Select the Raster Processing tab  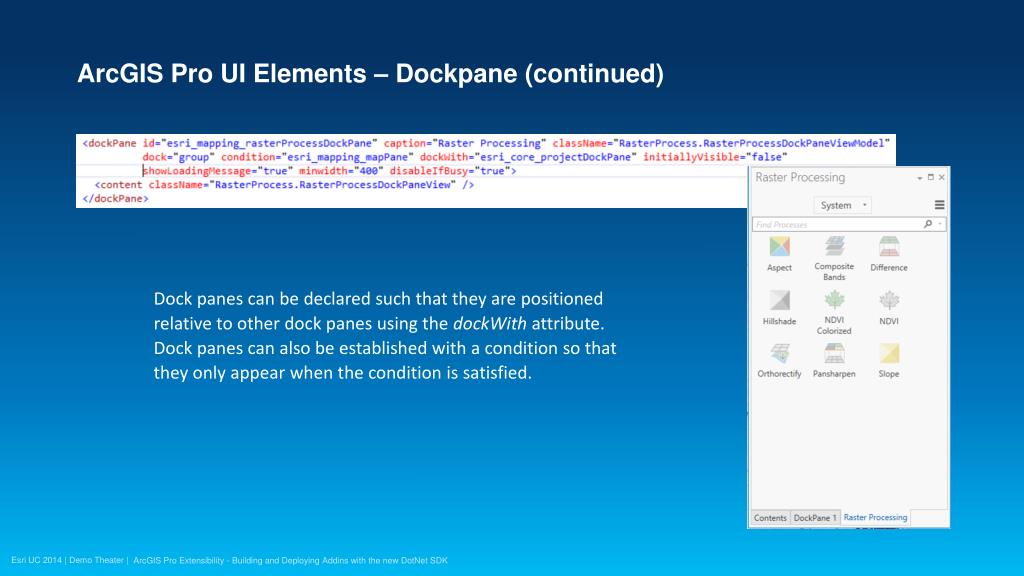[x=875, y=517]
